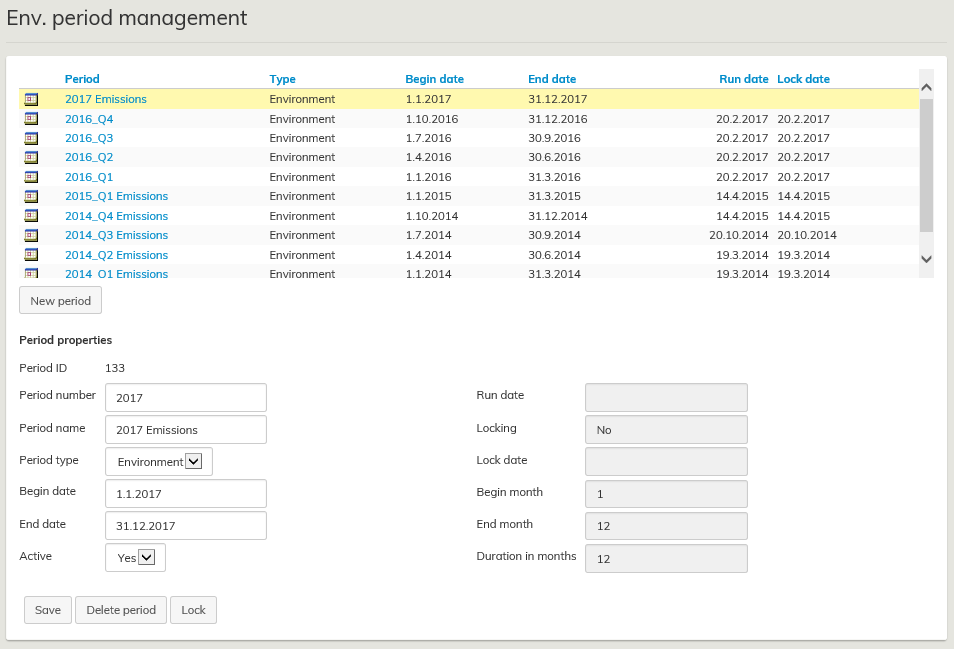Click the row icon next to 2016_Q2
This screenshot has width=954, height=649.
(31, 157)
